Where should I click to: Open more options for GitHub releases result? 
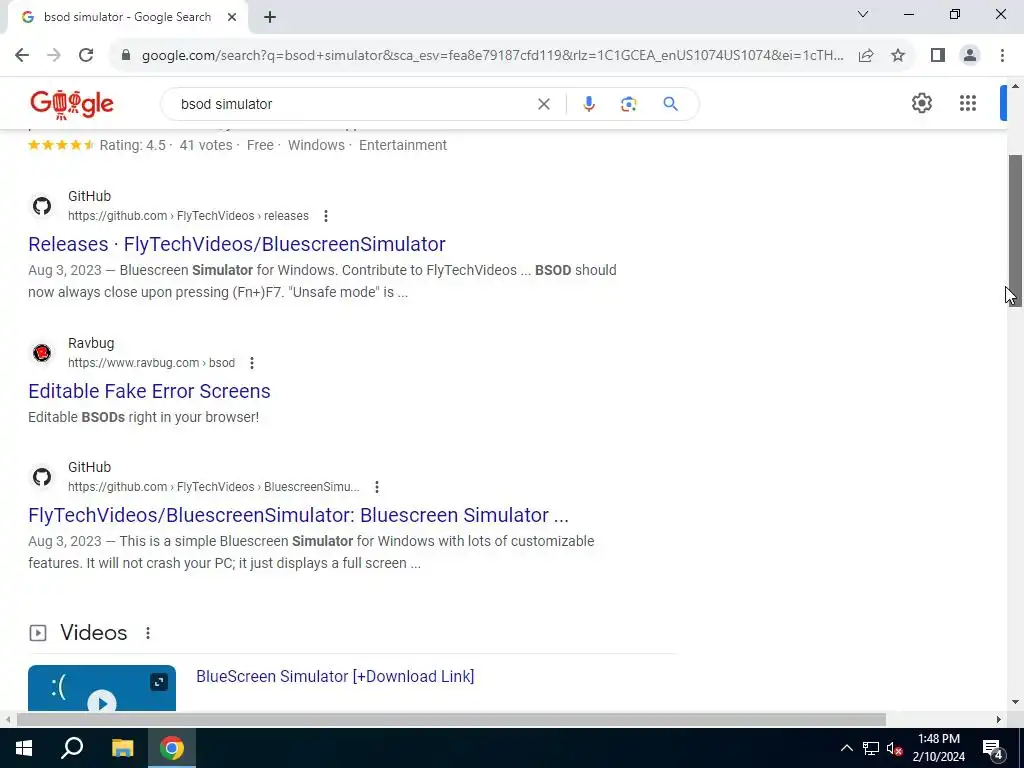(x=325, y=216)
